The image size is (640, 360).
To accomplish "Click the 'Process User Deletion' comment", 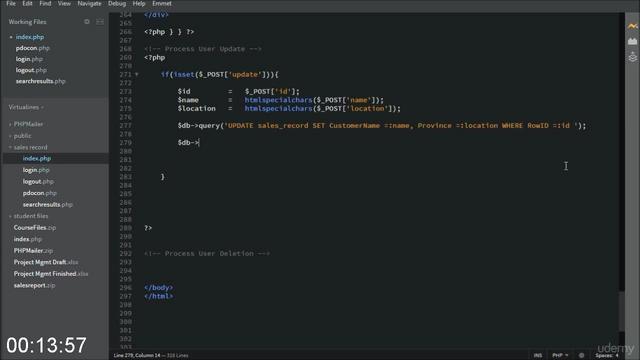I will (x=207, y=253).
